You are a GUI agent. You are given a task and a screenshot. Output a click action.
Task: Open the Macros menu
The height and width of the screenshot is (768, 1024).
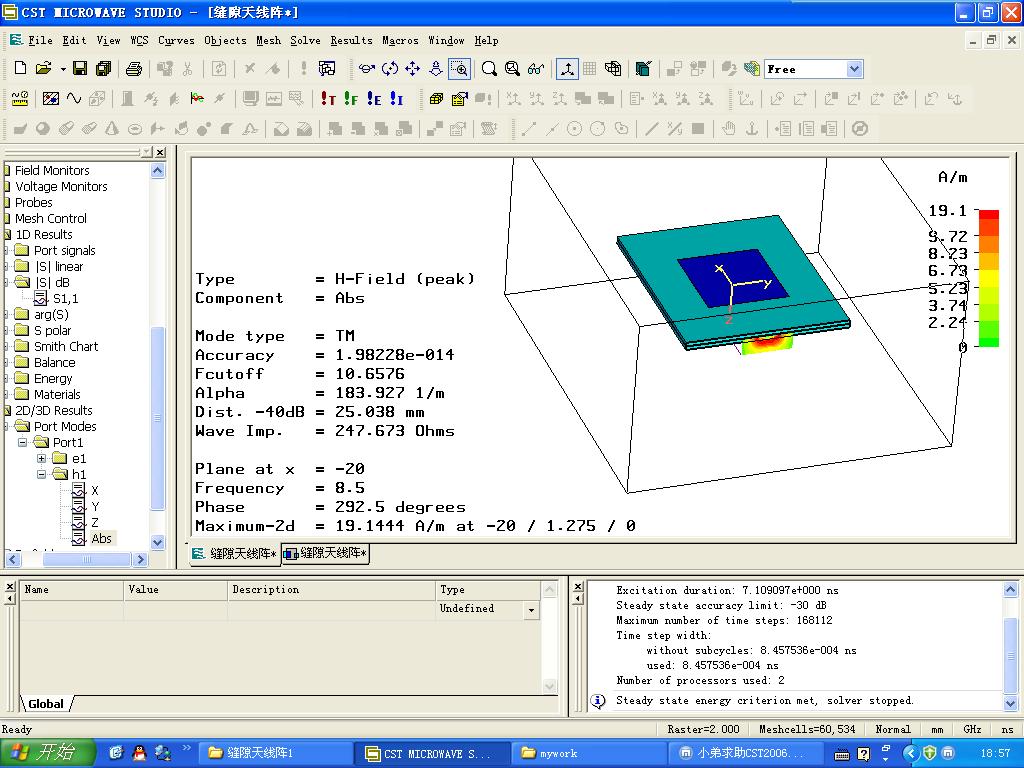tap(400, 40)
